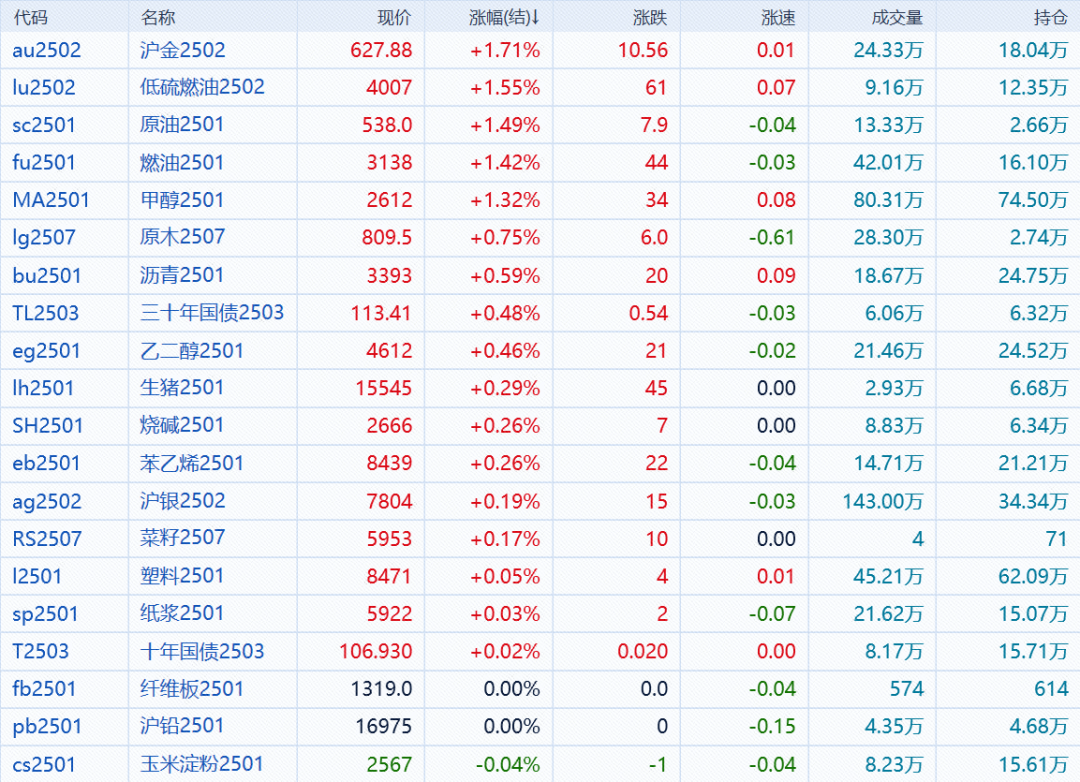Image resolution: width=1080 pixels, height=782 pixels.
Task: Open 沪银2502 contract details
Action: pyautogui.click(x=183, y=501)
